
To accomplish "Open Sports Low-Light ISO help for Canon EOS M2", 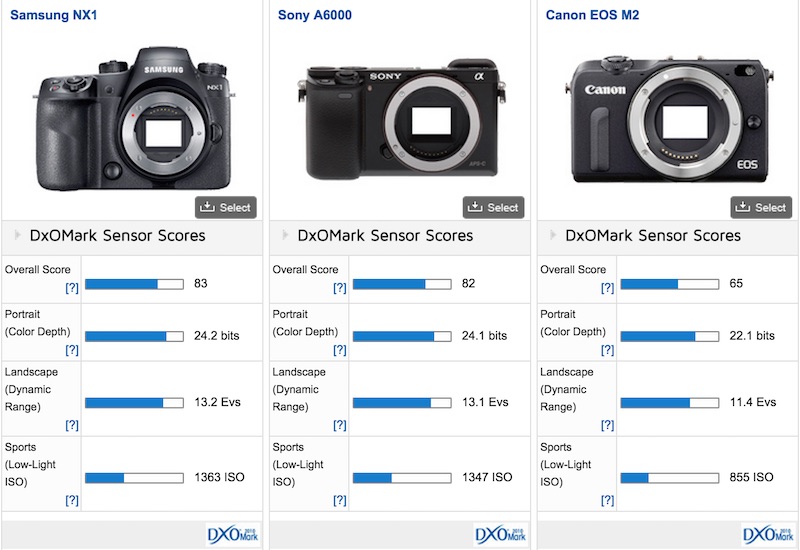I will [x=607, y=500].
